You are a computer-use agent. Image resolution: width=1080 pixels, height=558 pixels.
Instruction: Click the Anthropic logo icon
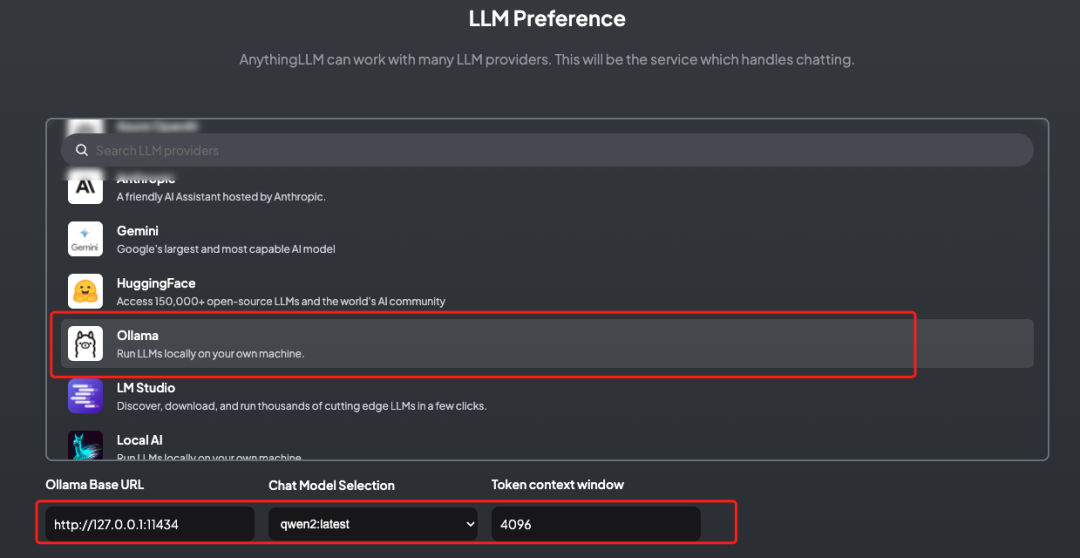pyautogui.click(x=85, y=187)
